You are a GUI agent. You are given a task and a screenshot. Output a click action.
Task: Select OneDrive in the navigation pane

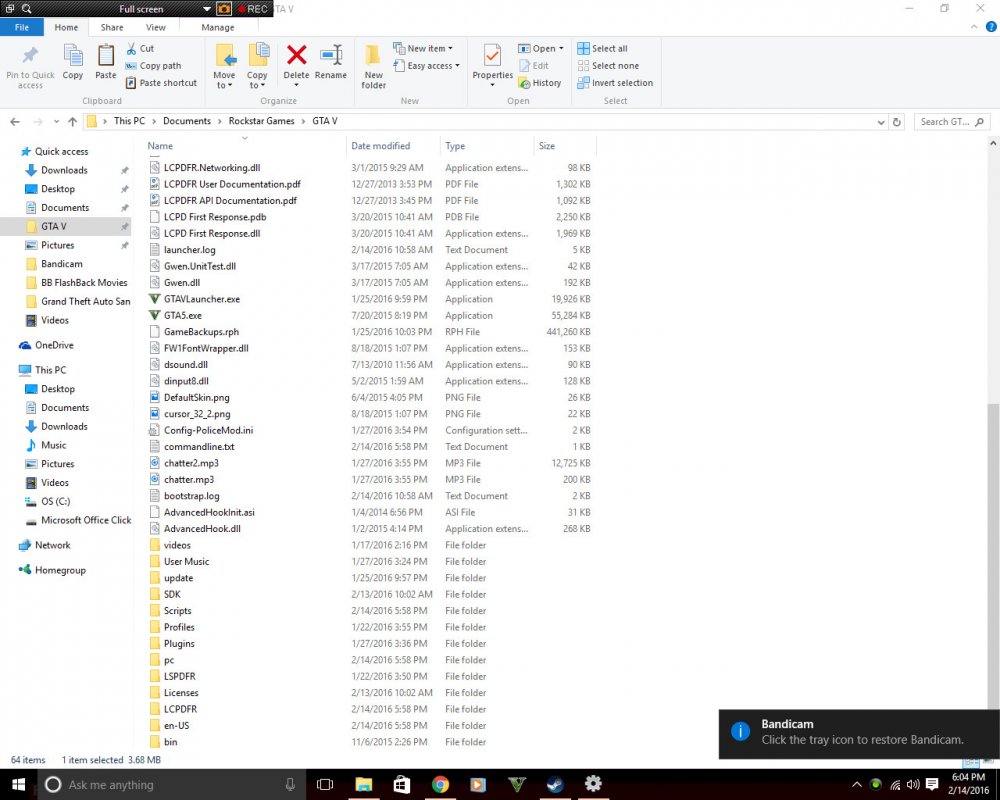54,345
